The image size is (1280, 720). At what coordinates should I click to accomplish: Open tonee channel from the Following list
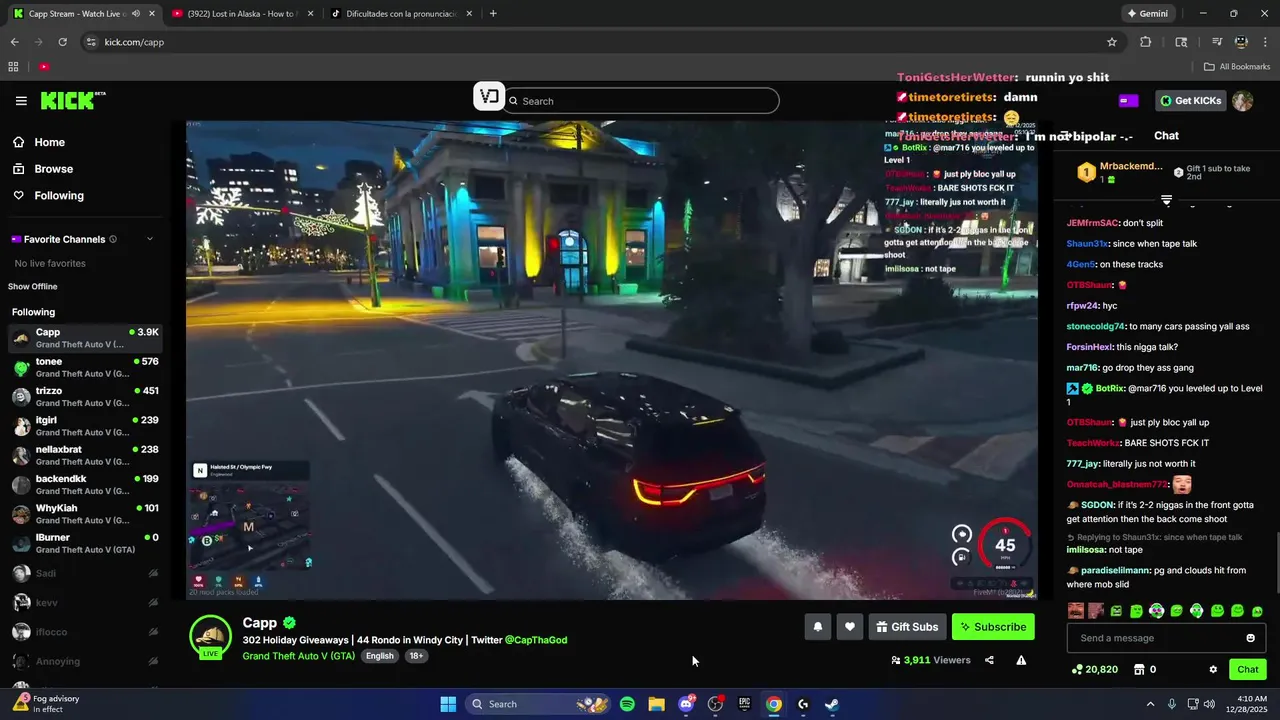coord(85,367)
